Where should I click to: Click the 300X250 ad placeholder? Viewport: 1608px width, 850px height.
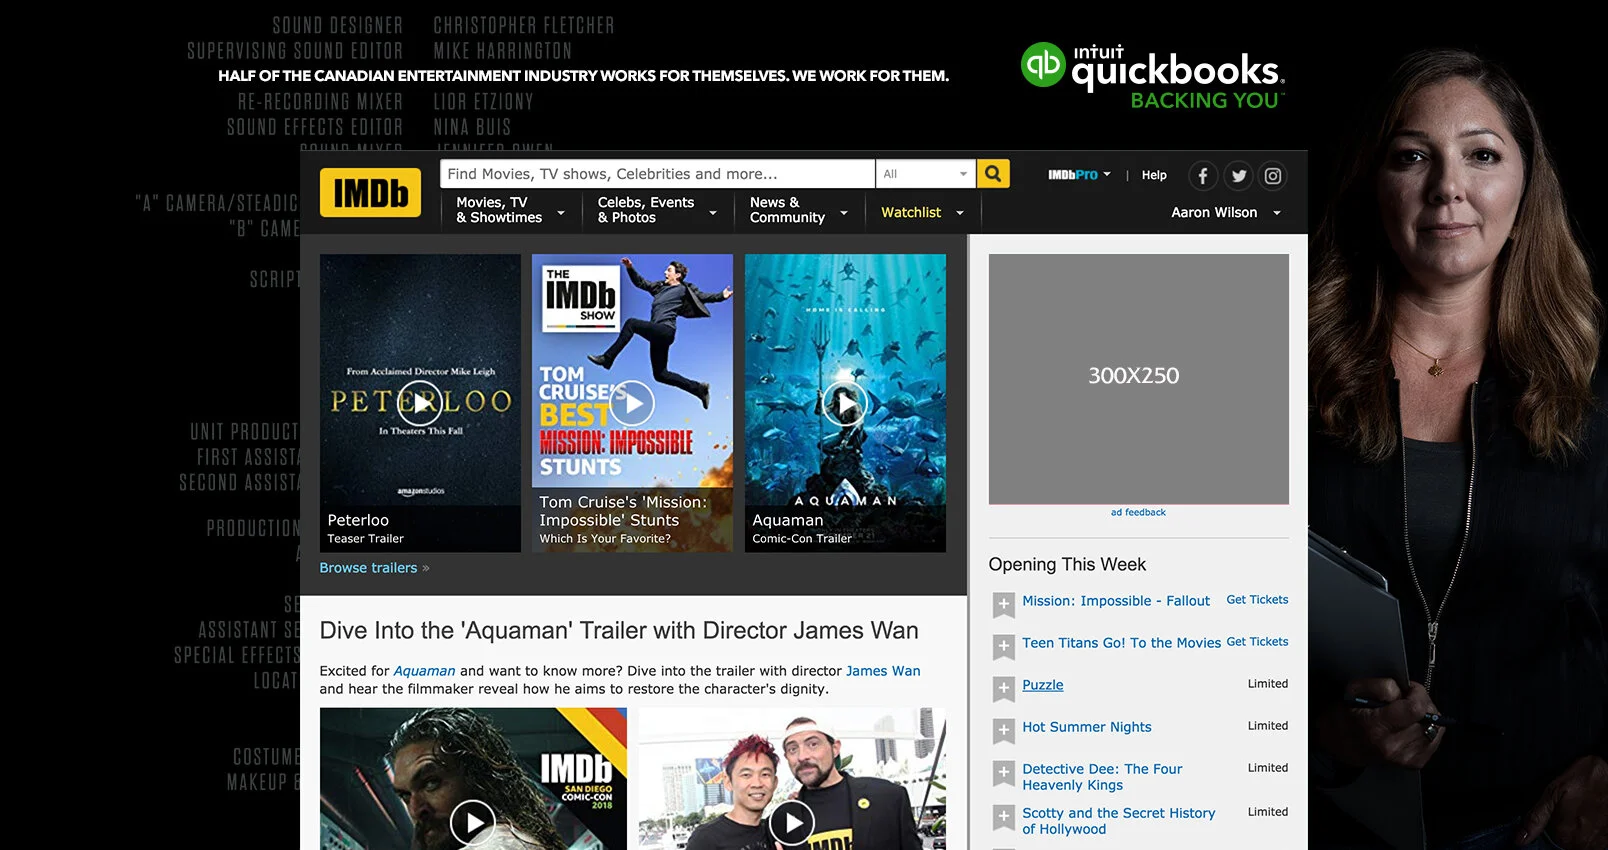1138,379
